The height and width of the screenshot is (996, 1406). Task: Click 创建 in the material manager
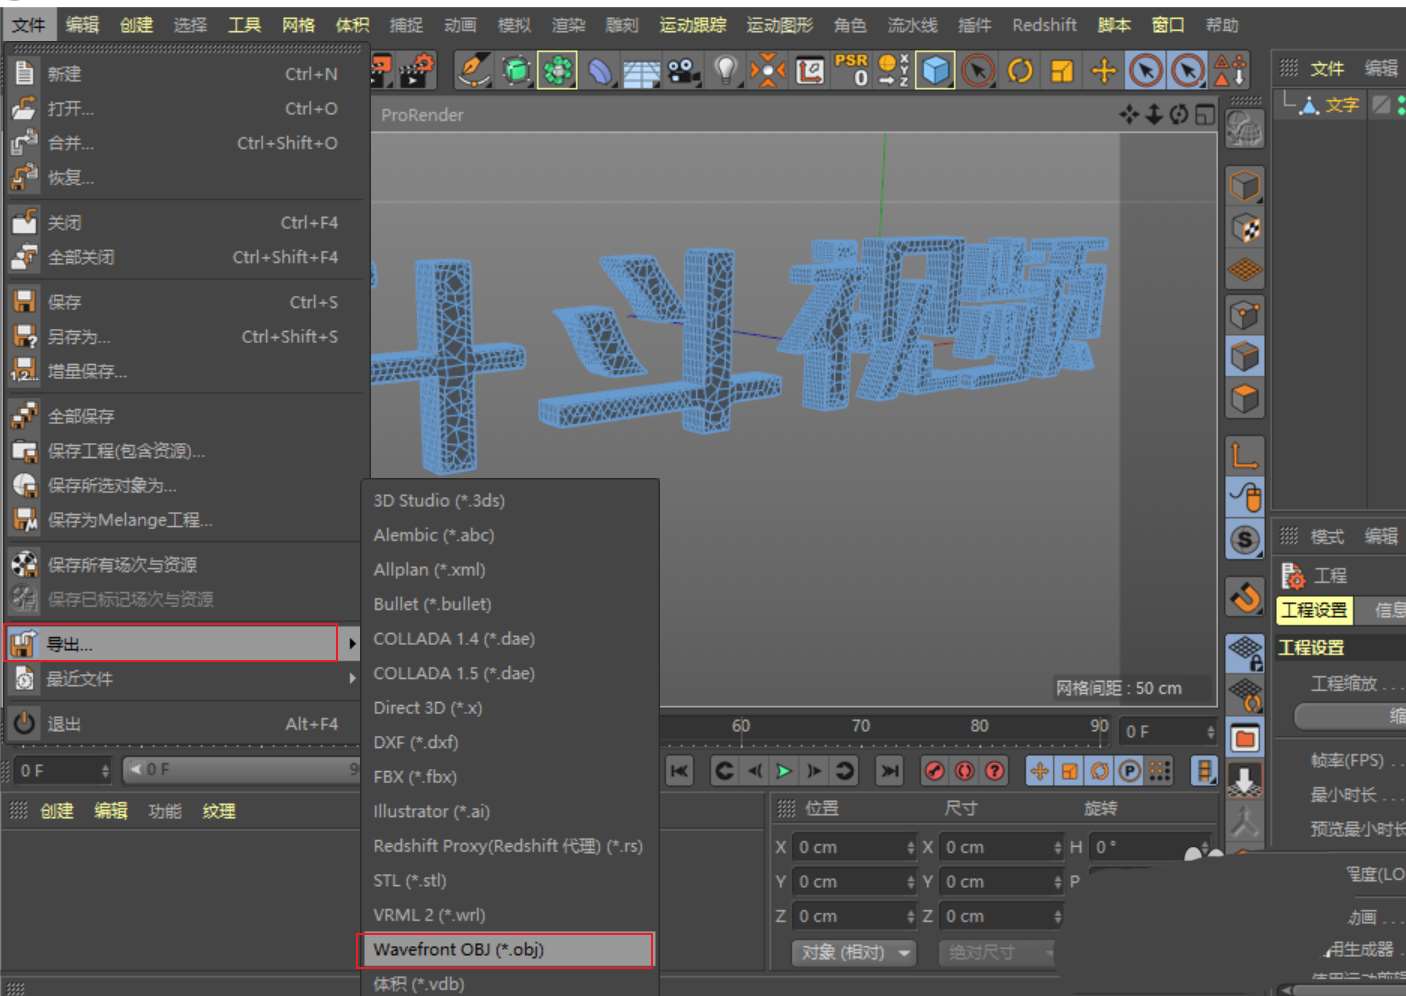pyautogui.click(x=57, y=810)
